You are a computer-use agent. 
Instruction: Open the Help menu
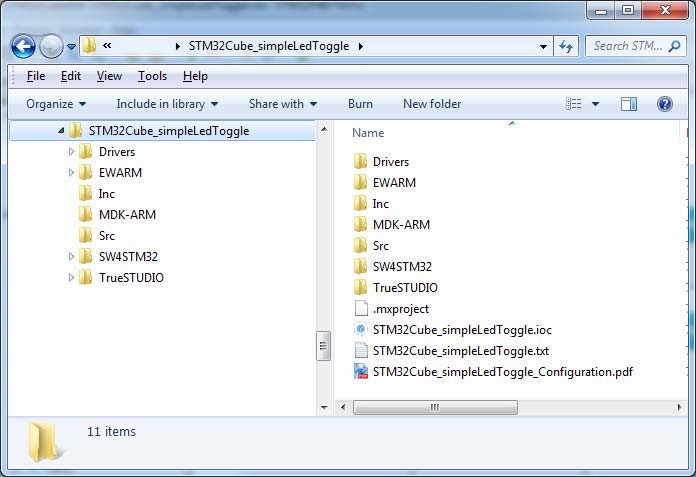click(x=195, y=76)
